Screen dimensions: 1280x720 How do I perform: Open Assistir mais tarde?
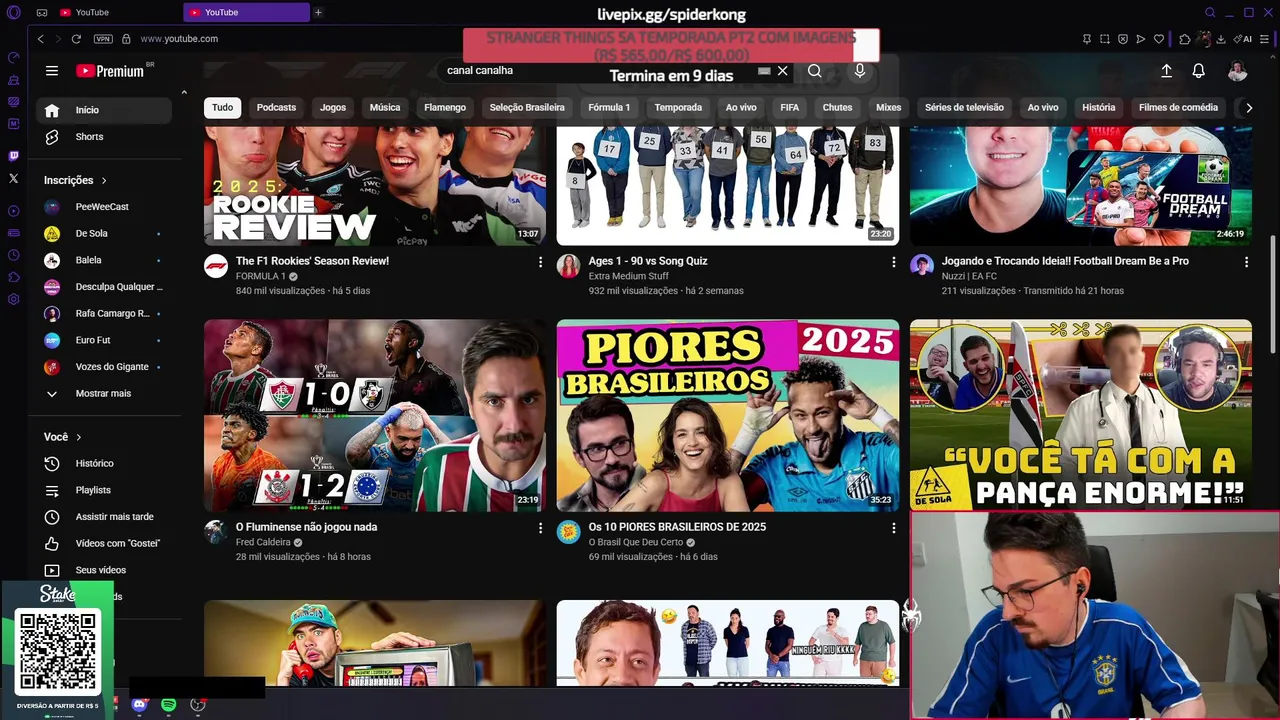coord(104,517)
